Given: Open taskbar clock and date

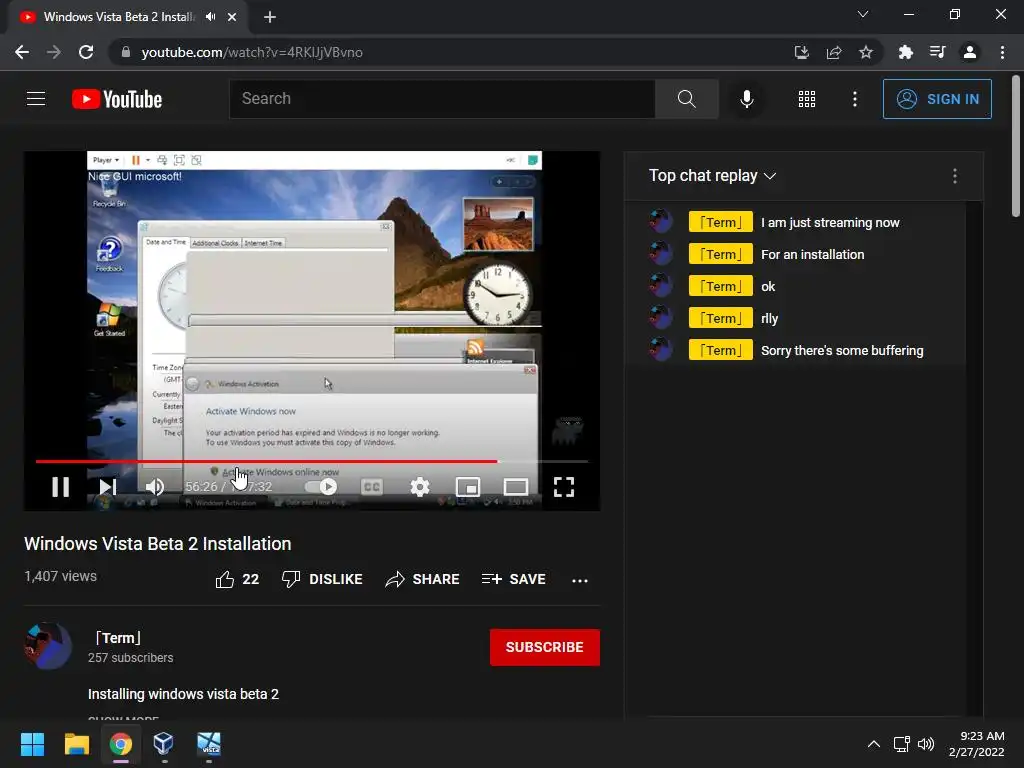Looking at the screenshot, I should (x=977, y=744).
